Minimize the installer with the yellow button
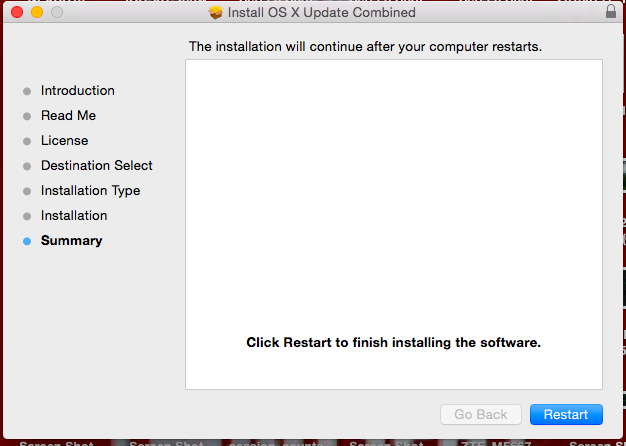Image resolution: width=626 pixels, height=446 pixels. [x=37, y=12]
